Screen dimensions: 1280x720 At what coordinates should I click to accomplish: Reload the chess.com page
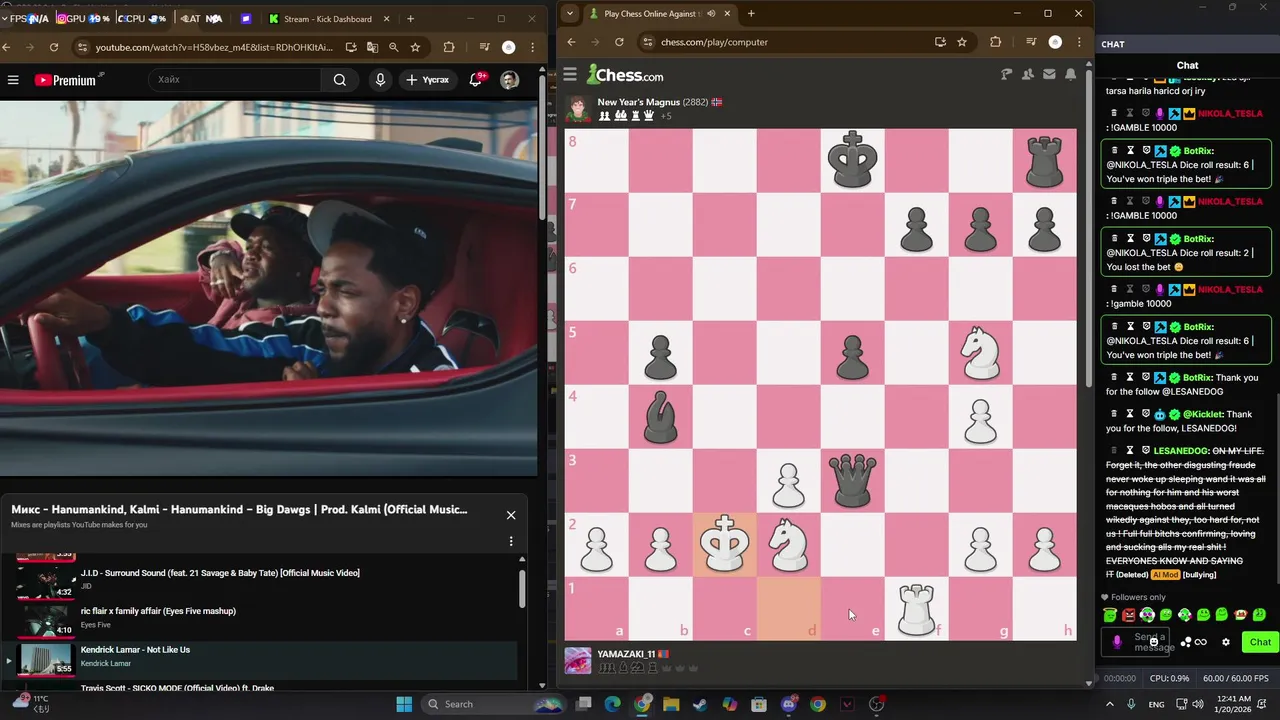619,42
